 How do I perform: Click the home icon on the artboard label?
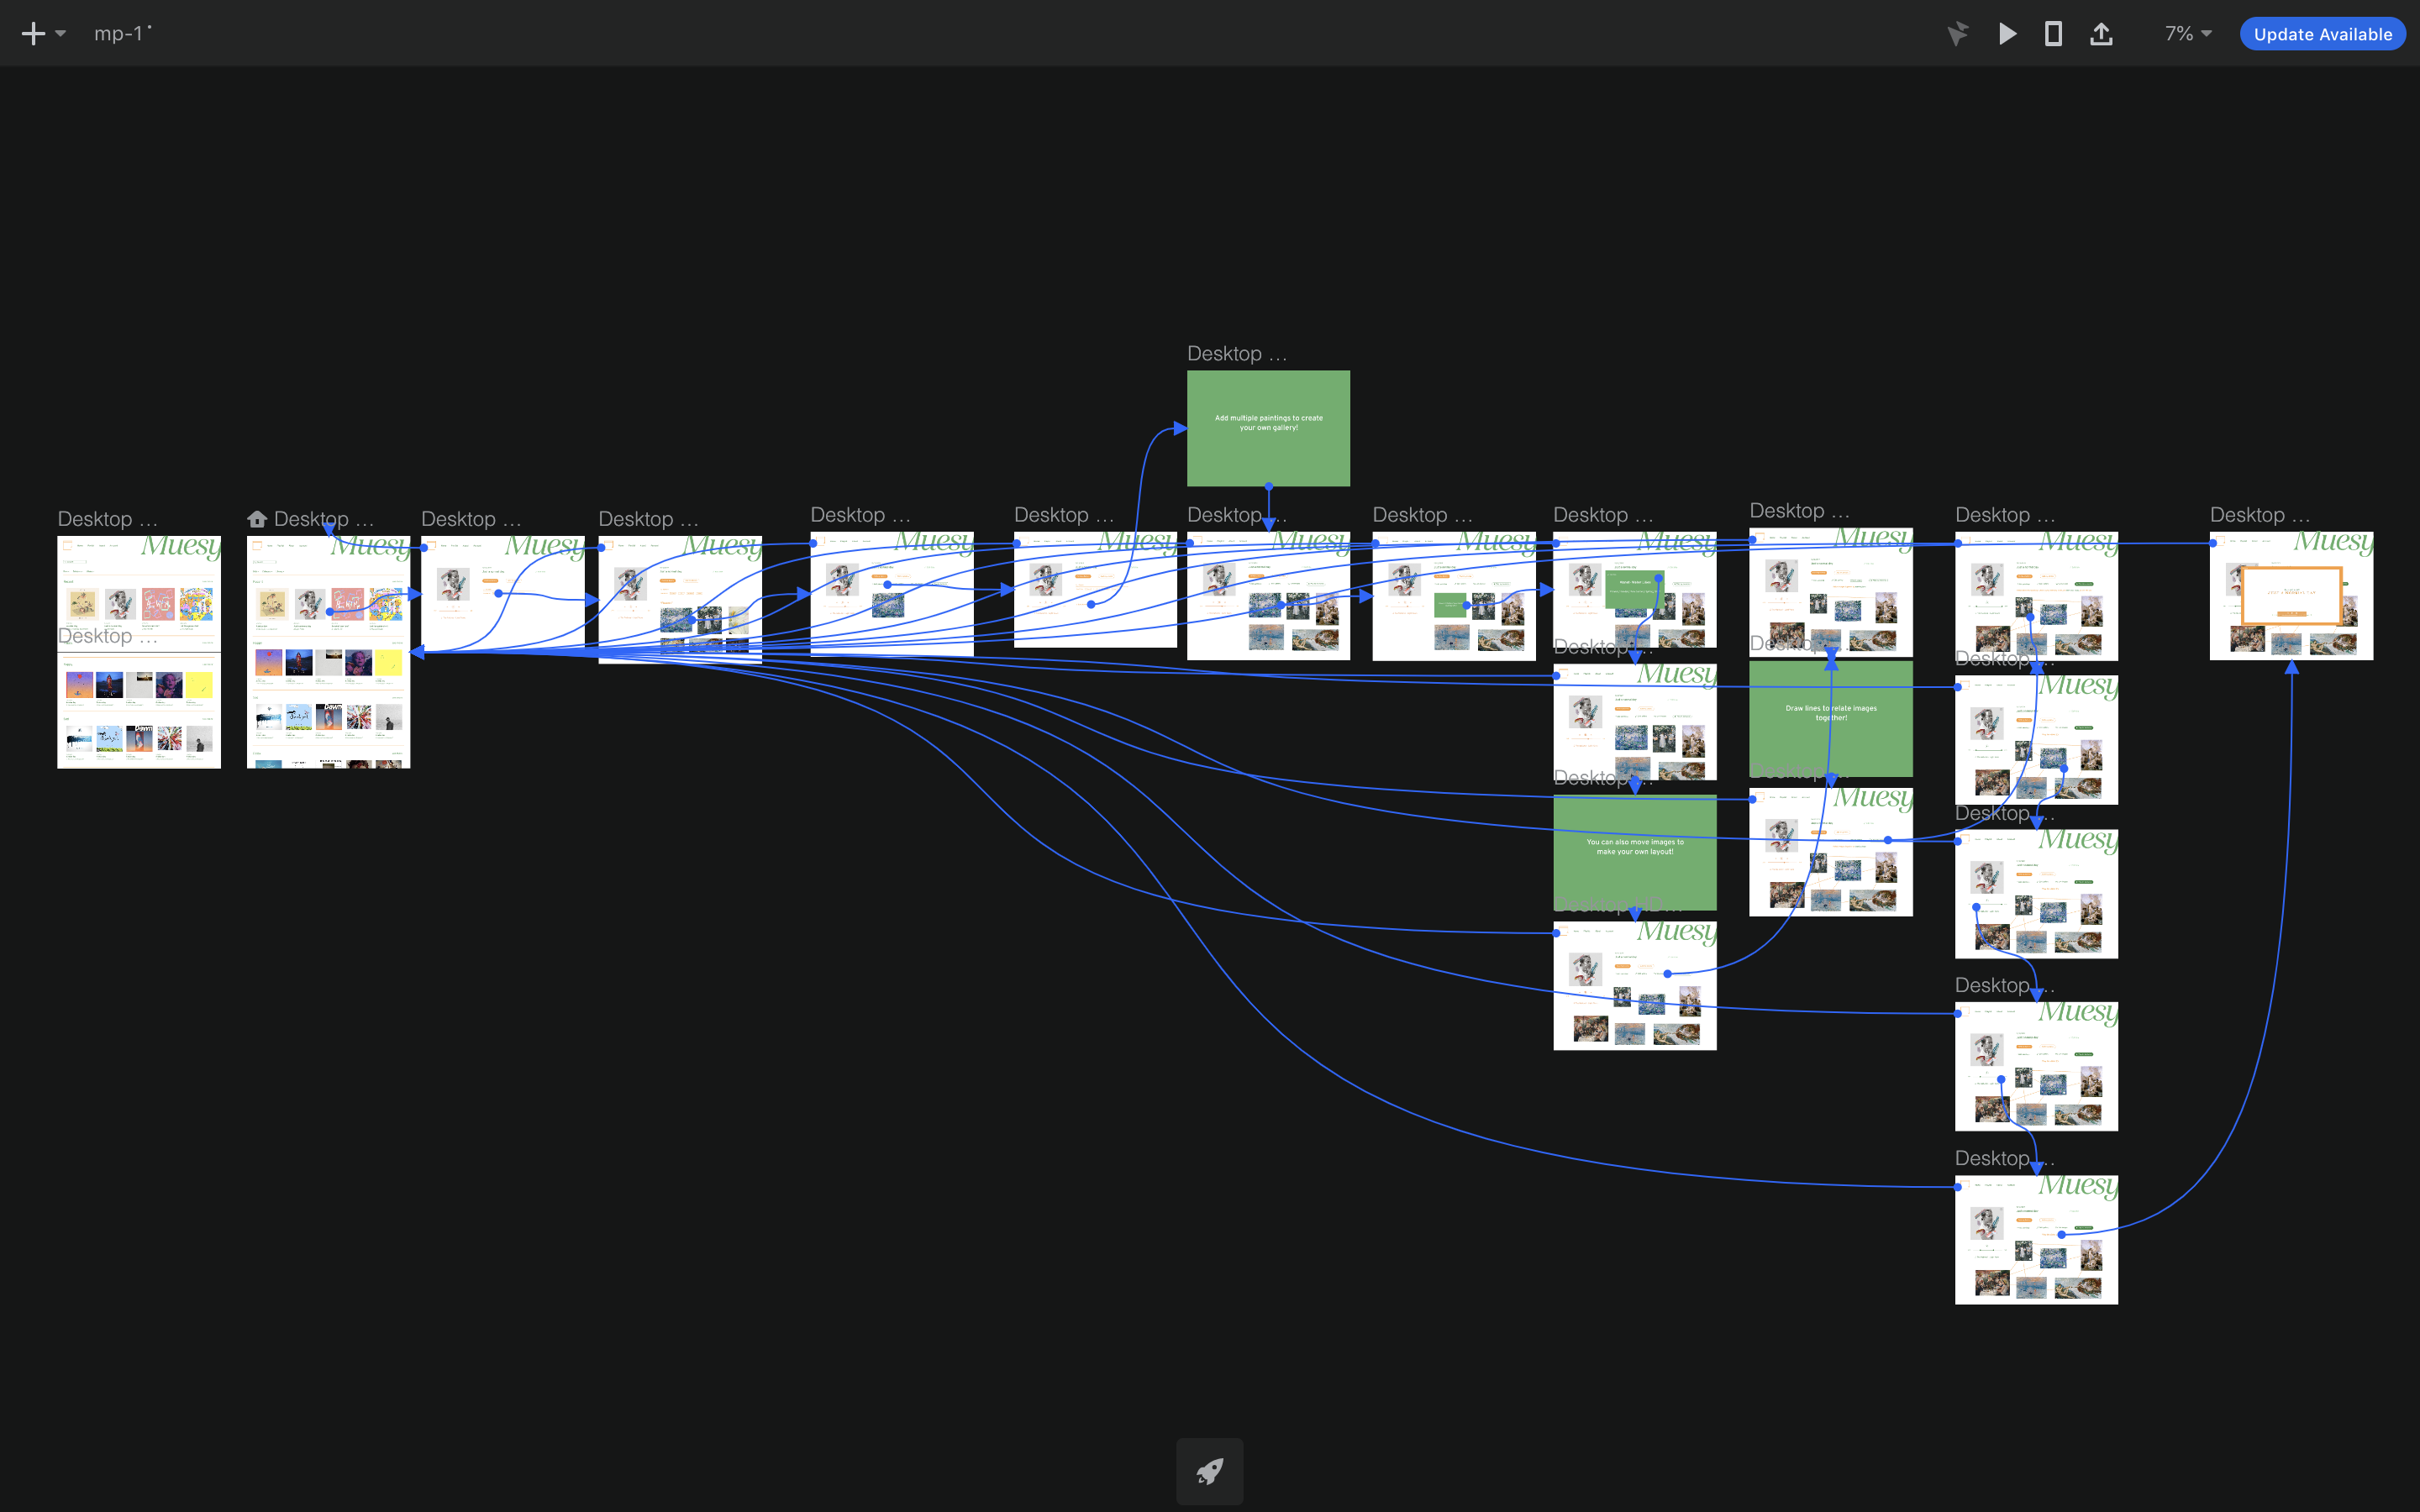(x=257, y=519)
